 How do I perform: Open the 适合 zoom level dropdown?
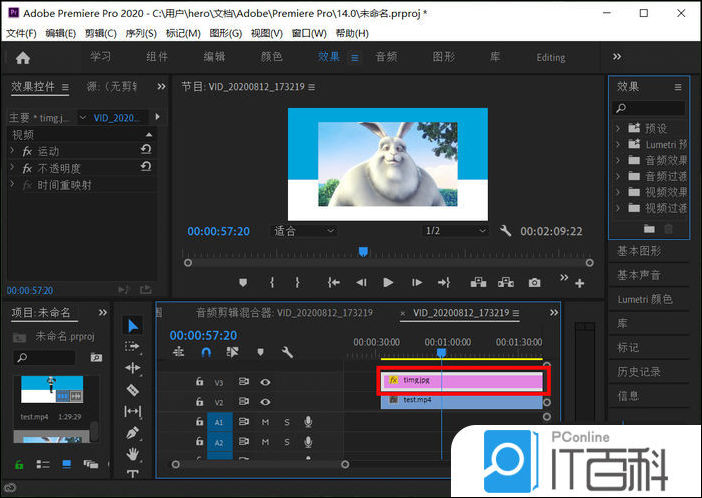coord(304,231)
